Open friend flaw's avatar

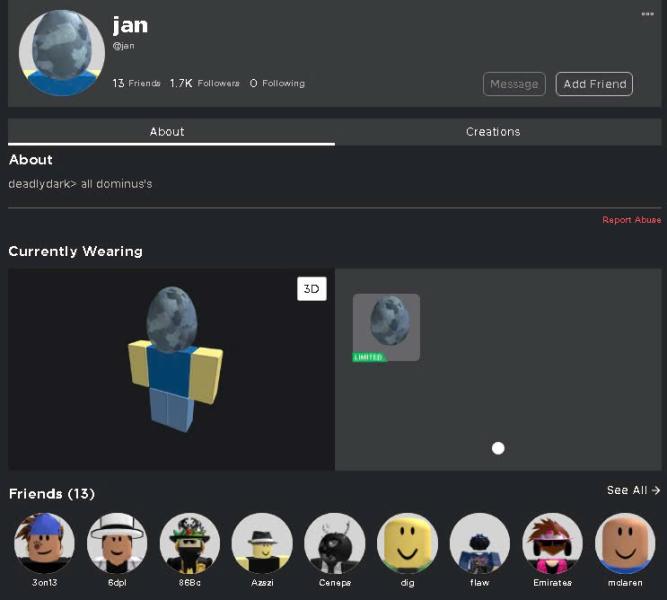coord(480,543)
